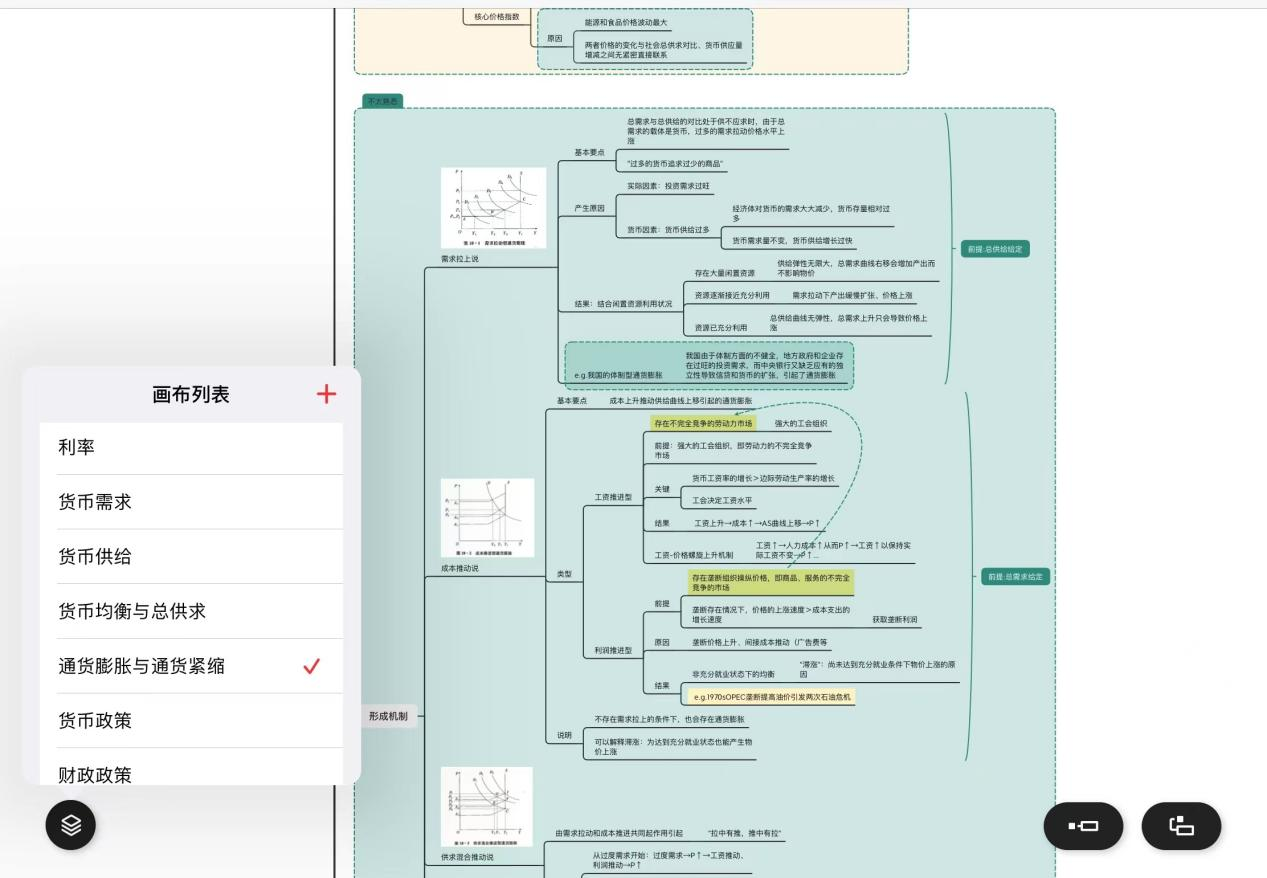Click the subtopic-insert button at far bottom right
The height and width of the screenshot is (878, 1267).
(1181, 826)
